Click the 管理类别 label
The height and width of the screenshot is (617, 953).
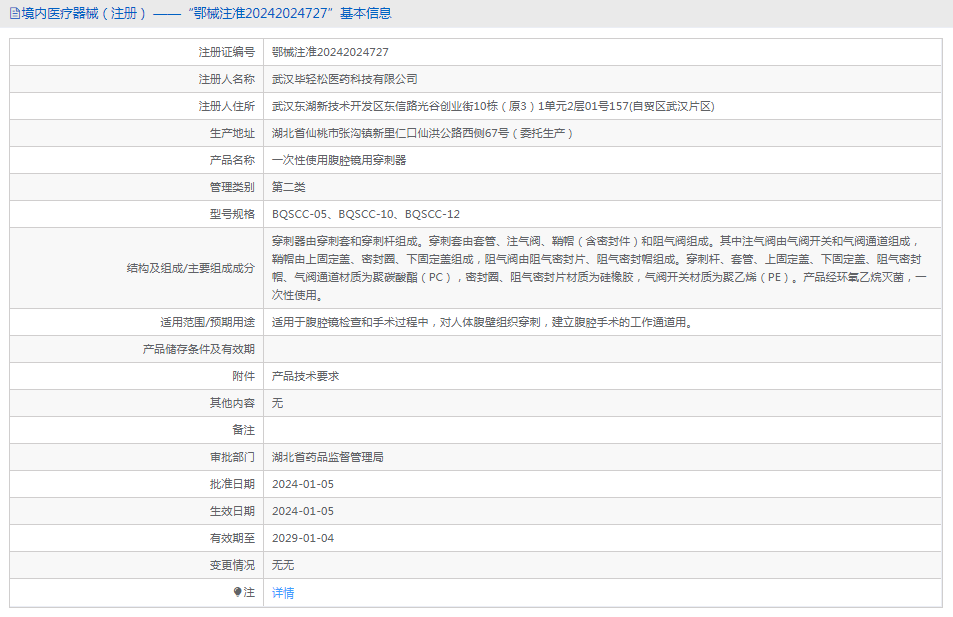click(232, 187)
